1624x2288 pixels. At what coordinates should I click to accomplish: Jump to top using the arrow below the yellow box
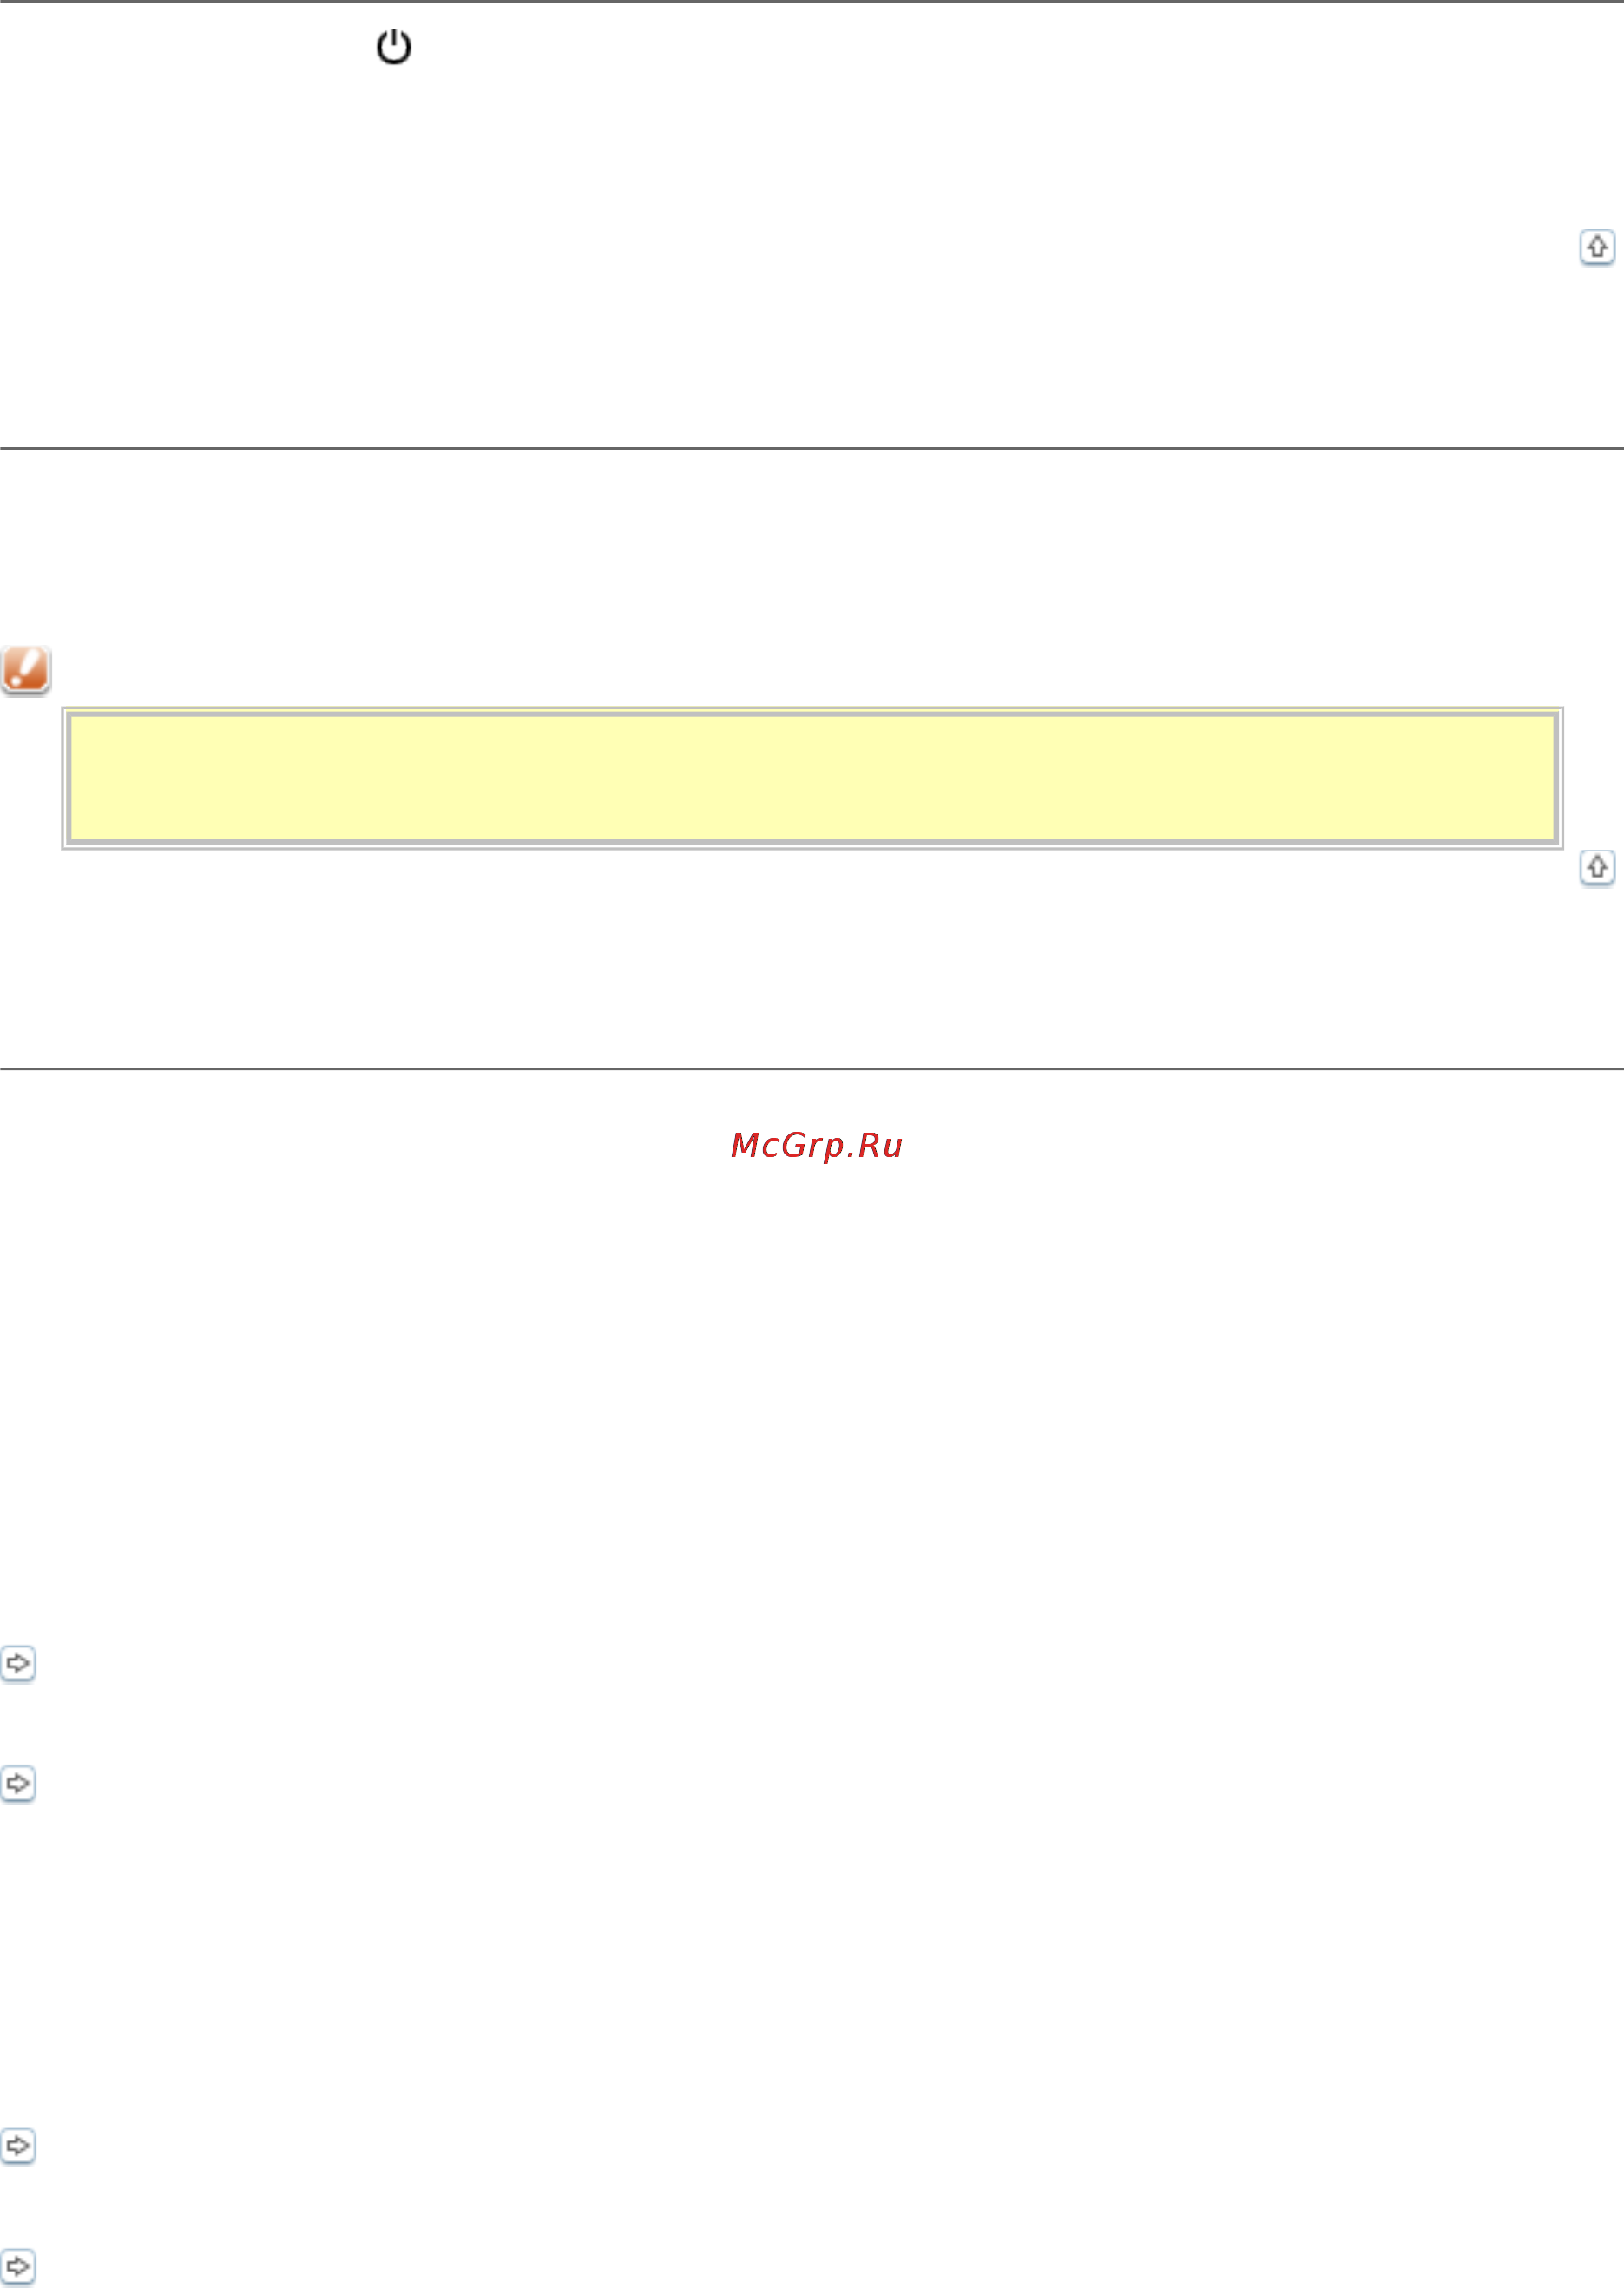[x=1596, y=867]
